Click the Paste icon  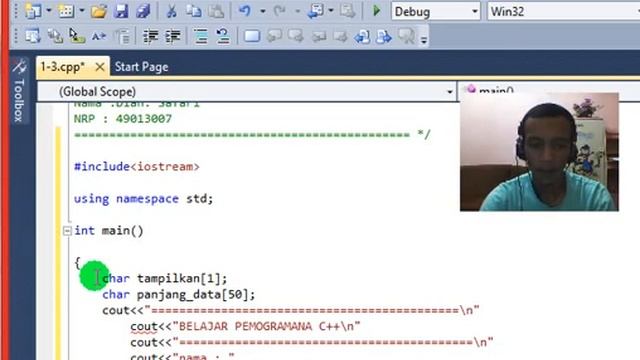click(x=216, y=11)
